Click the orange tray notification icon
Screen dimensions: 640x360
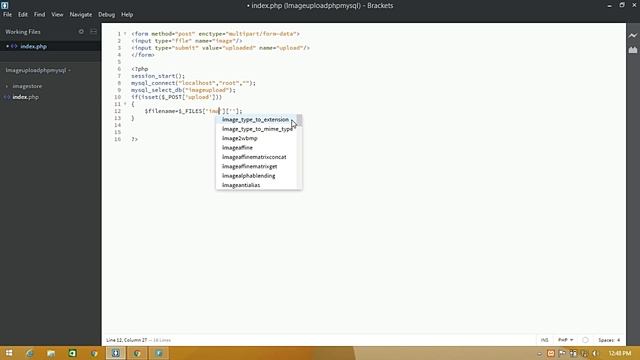(551, 353)
